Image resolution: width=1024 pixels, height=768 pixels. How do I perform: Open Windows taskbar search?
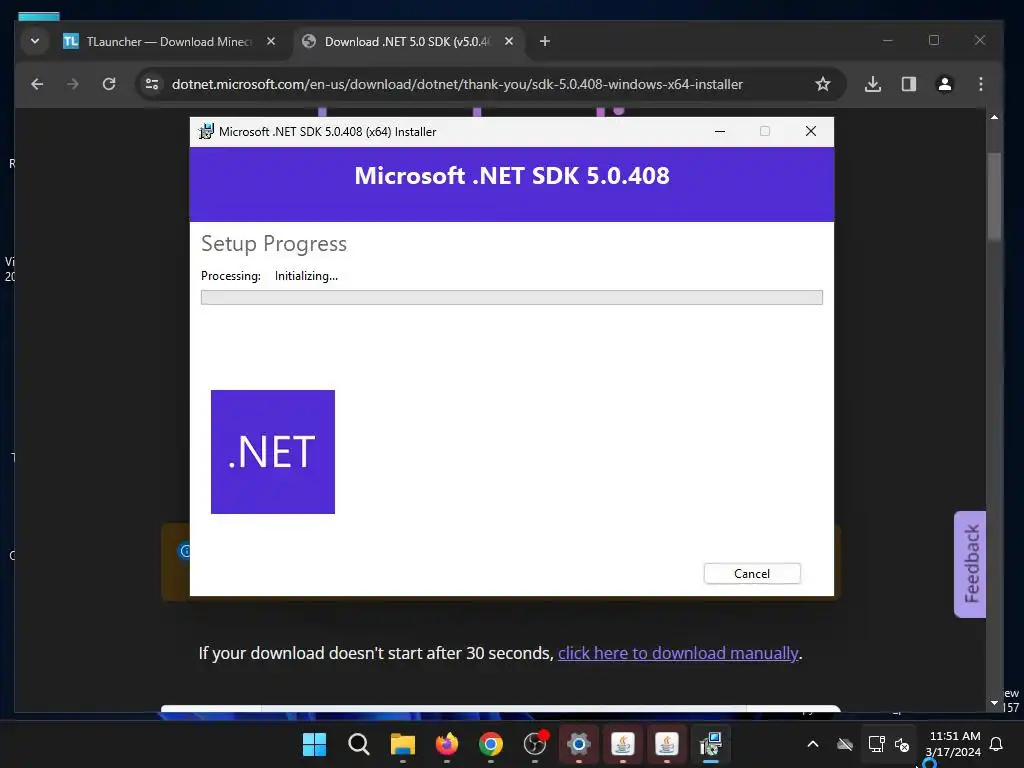click(x=359, y=744)
